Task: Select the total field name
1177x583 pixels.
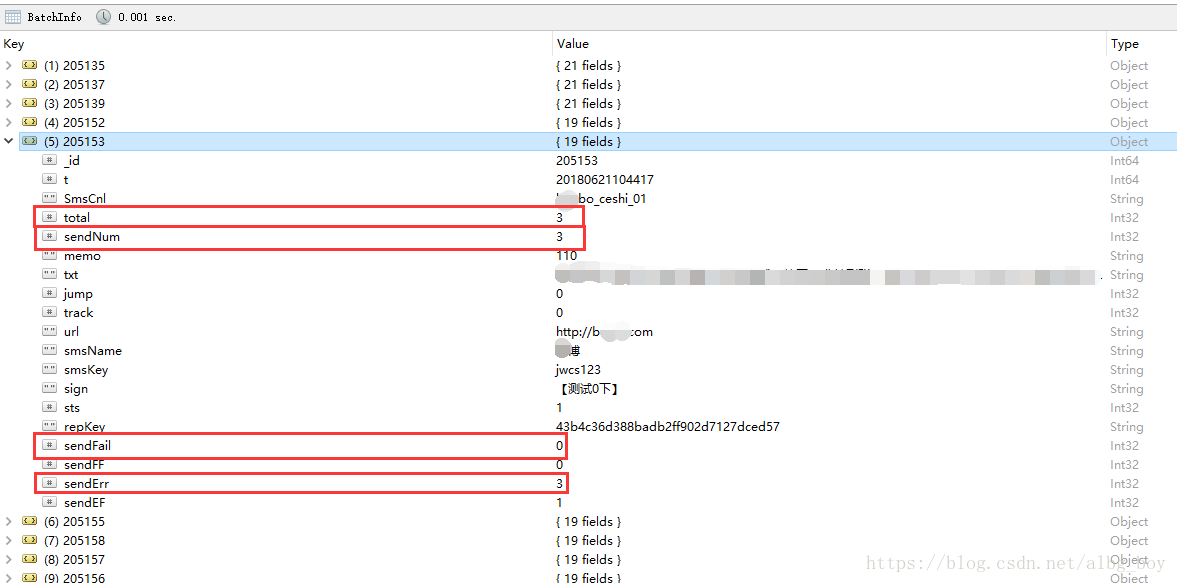Action: point(77,218)
